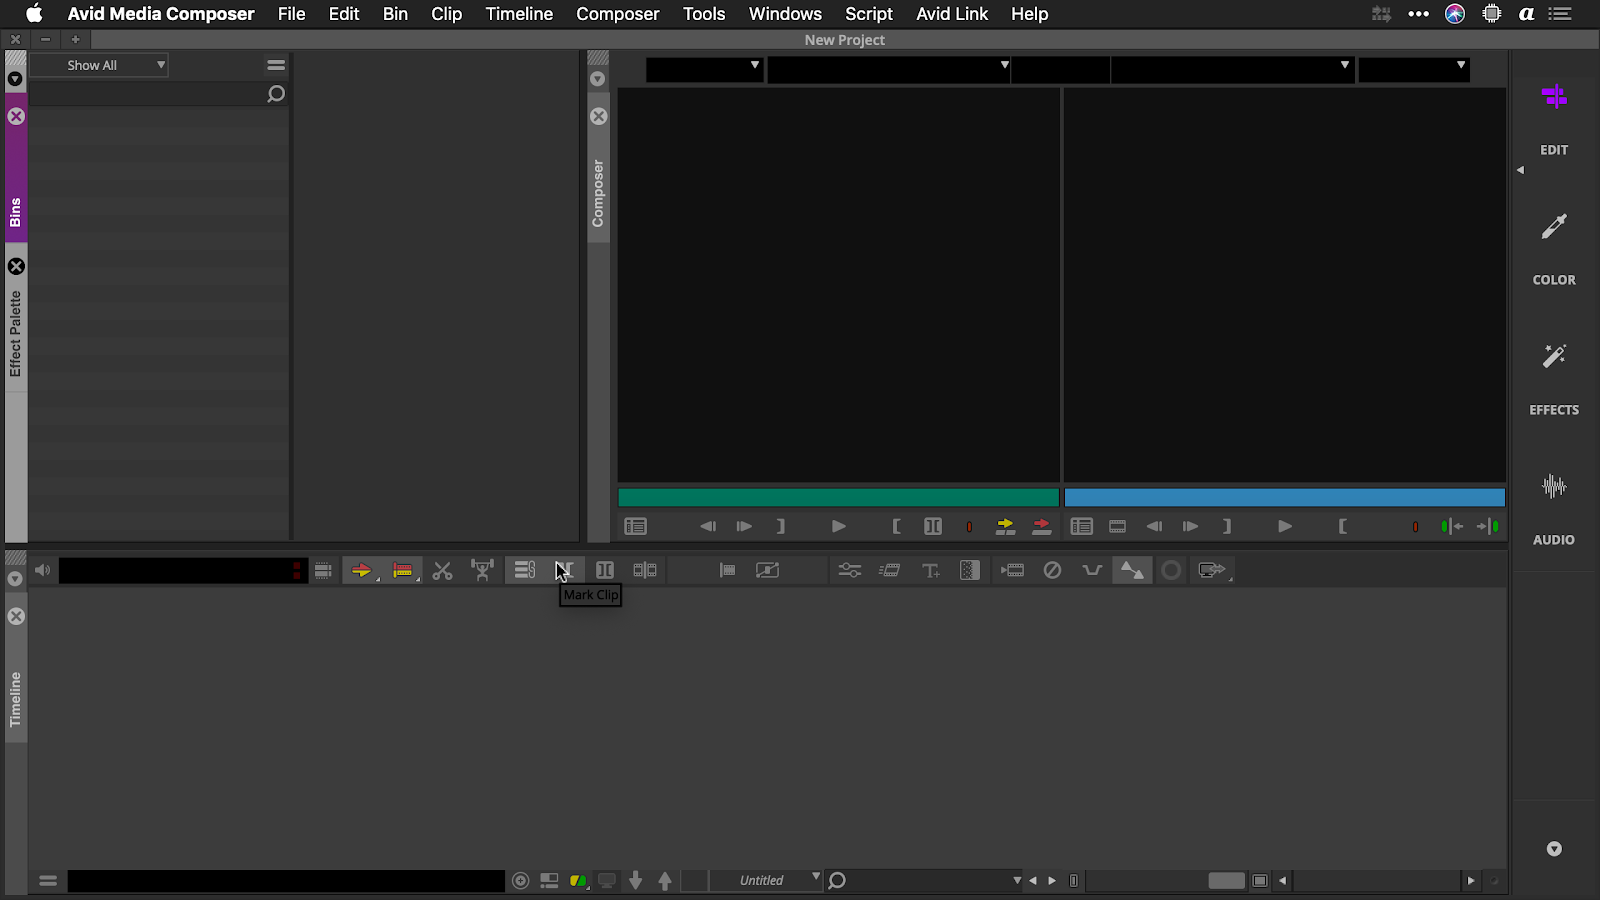Screen dimensions: 1600x900
Task: Open the Bin menu
Action: coord(395,14)
